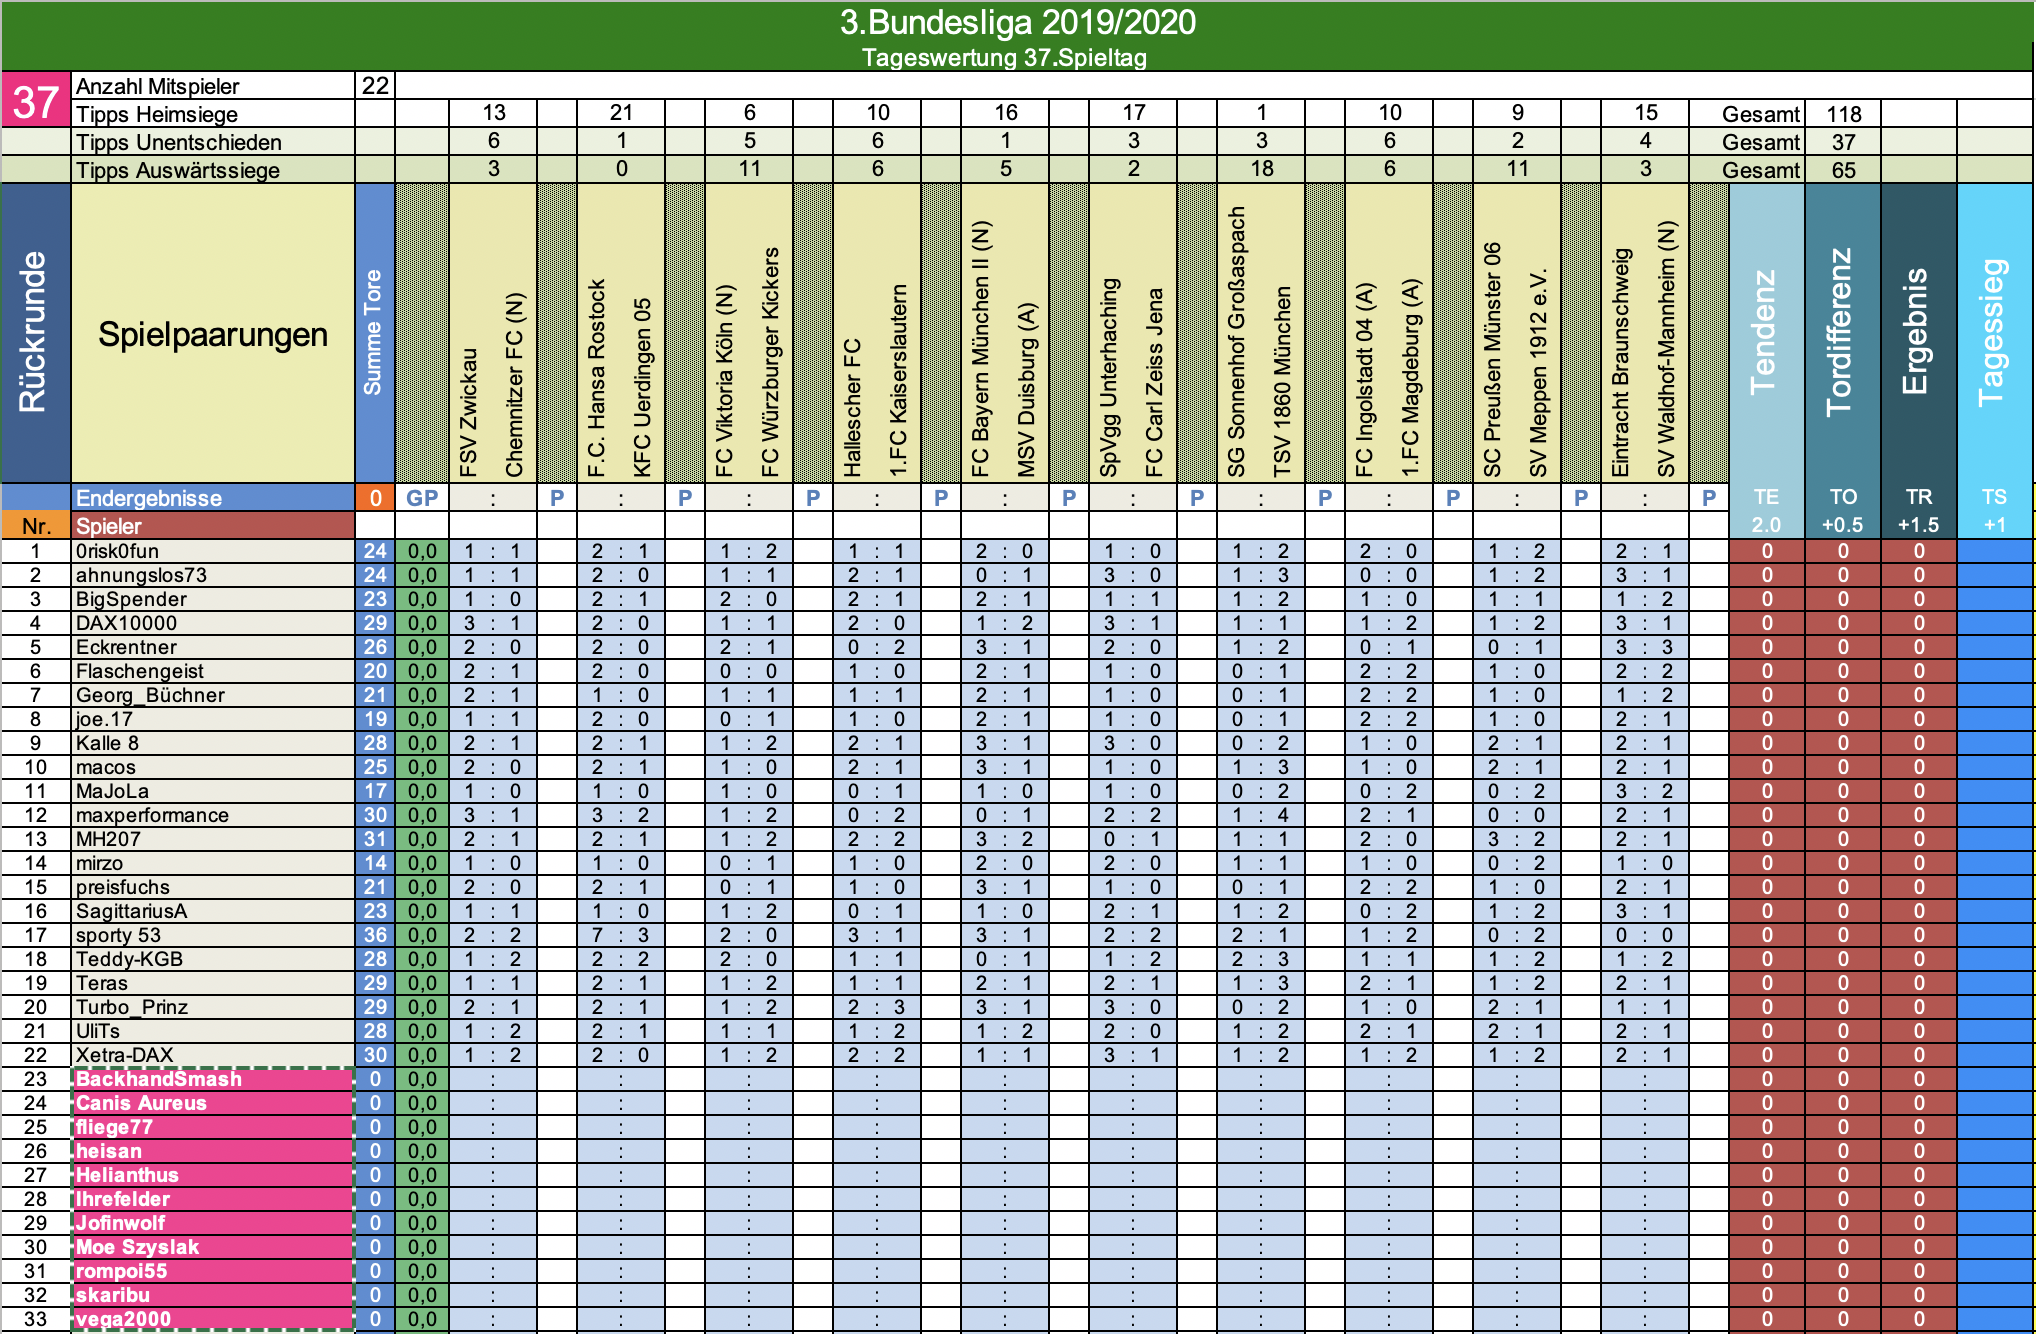Select the 'FC Ingolstadt 04 (A)' header

pos(1365,380)
